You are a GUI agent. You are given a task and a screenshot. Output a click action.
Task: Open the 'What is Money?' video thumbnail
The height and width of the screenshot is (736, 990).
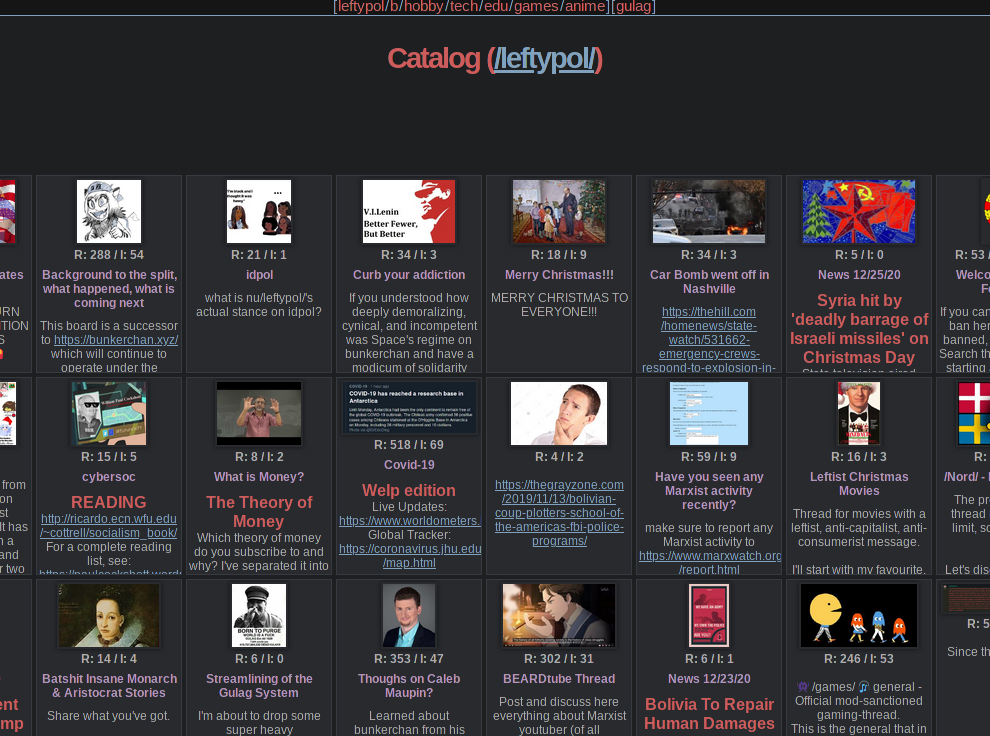point(258,413)
